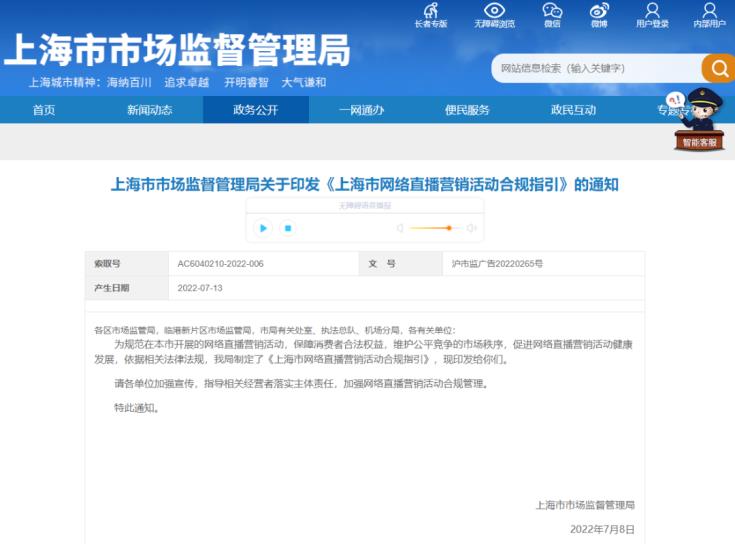Select the 政务公开 menu tab
The height and width of the screenshot is (544, 735).
coord(255,110)
